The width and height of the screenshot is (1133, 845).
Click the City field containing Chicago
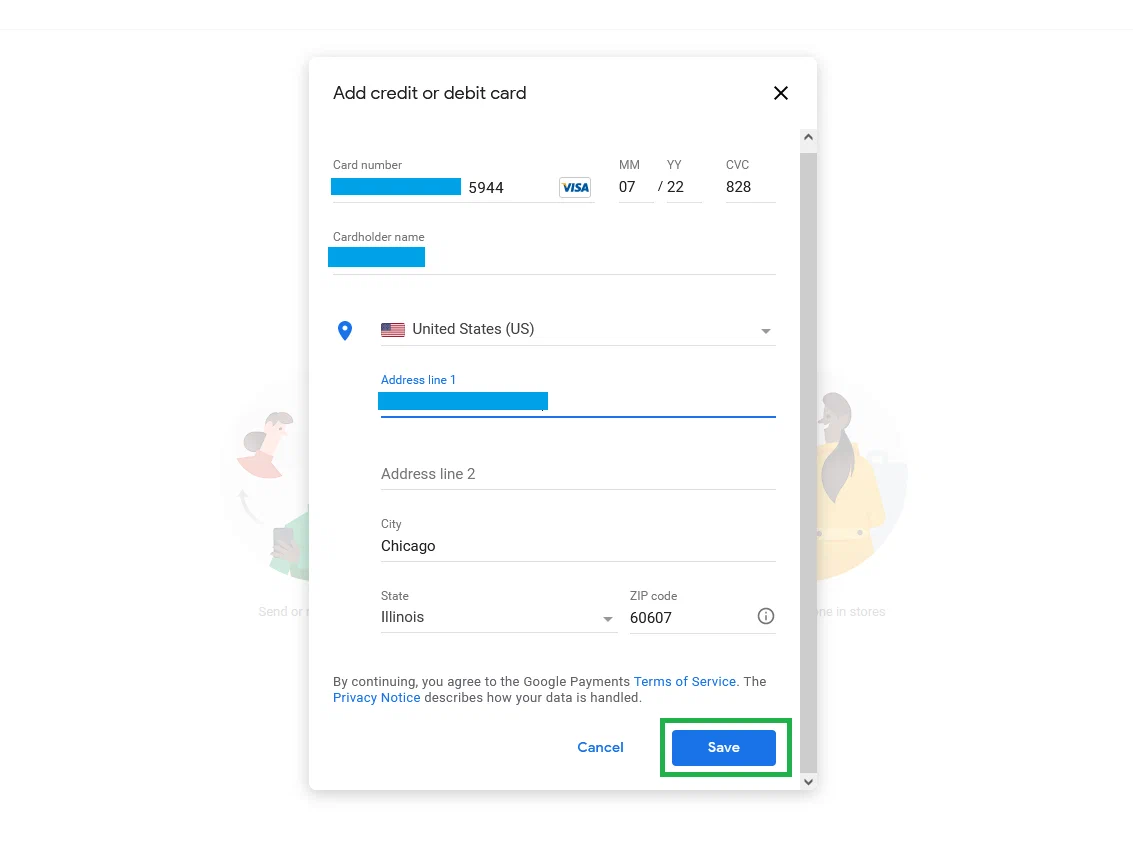point(578,546)
